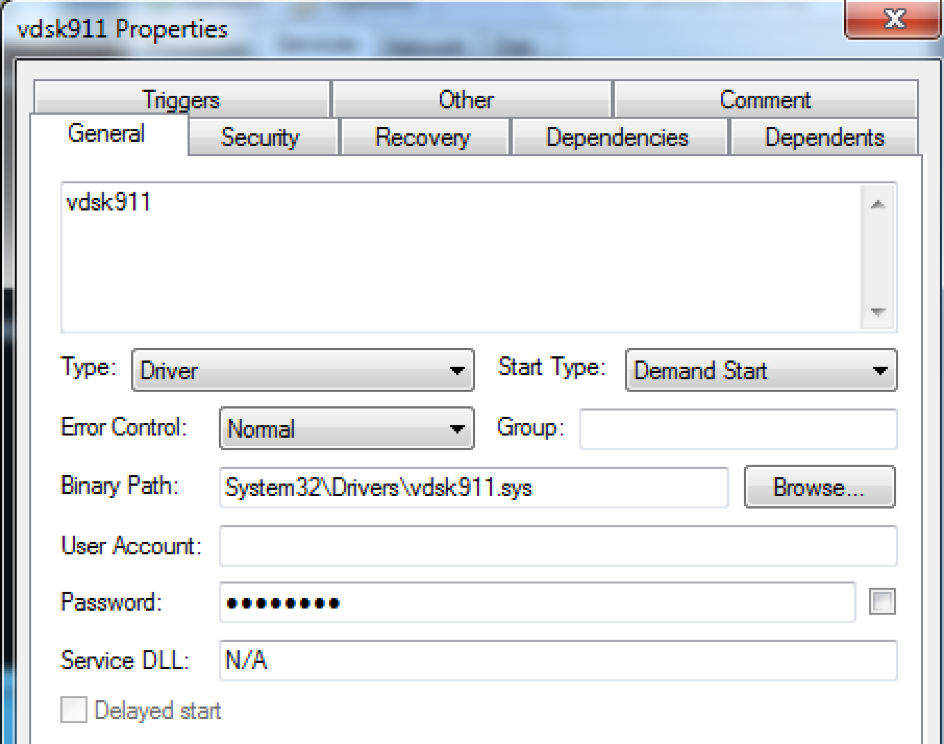Tick the Delayed start checkbox
Image resolution: width=944 pixels, height=744 pixels.
coord(74,711)
